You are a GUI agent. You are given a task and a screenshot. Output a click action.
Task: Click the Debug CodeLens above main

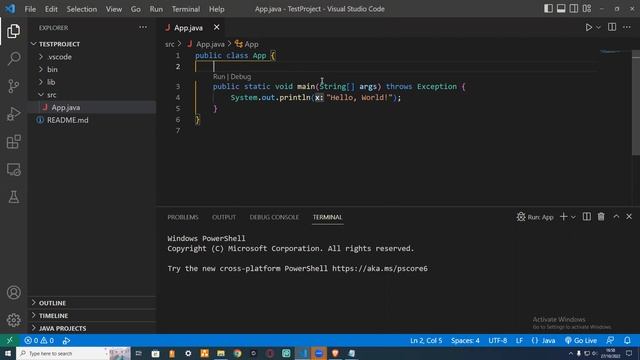[240, 76]
